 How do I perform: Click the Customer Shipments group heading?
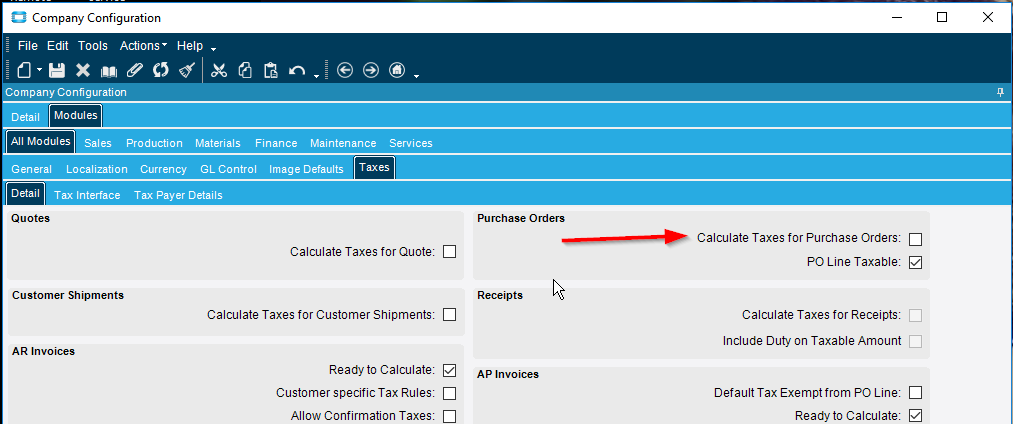point(68,295)
